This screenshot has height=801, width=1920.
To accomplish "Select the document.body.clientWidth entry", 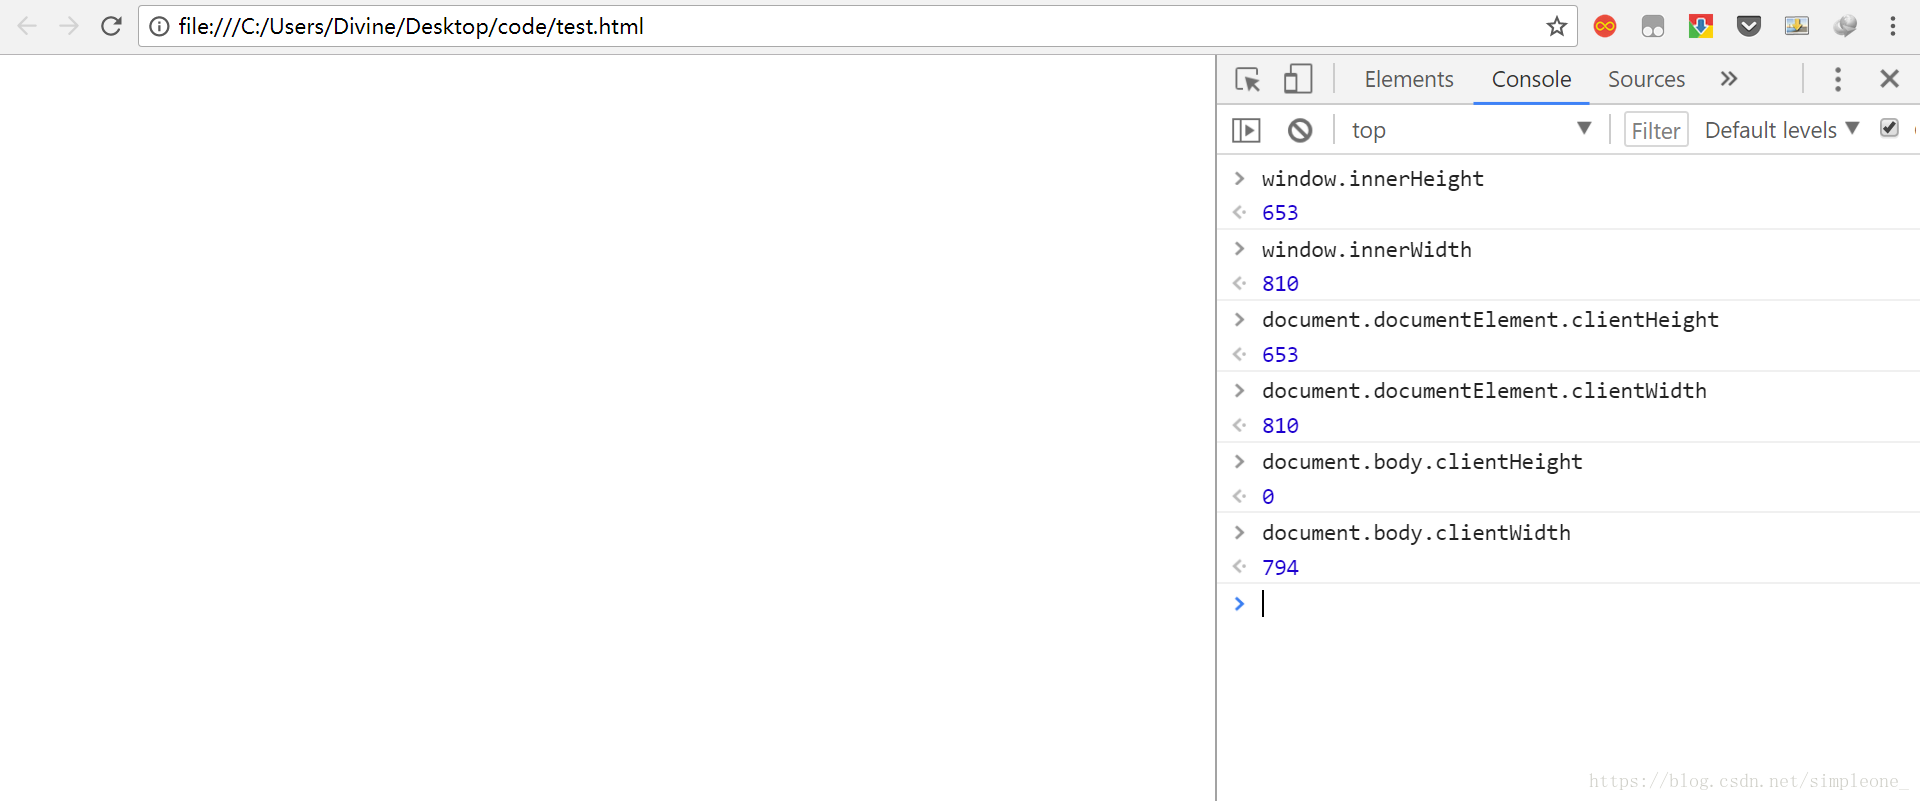I will [x=1416, y=533].
